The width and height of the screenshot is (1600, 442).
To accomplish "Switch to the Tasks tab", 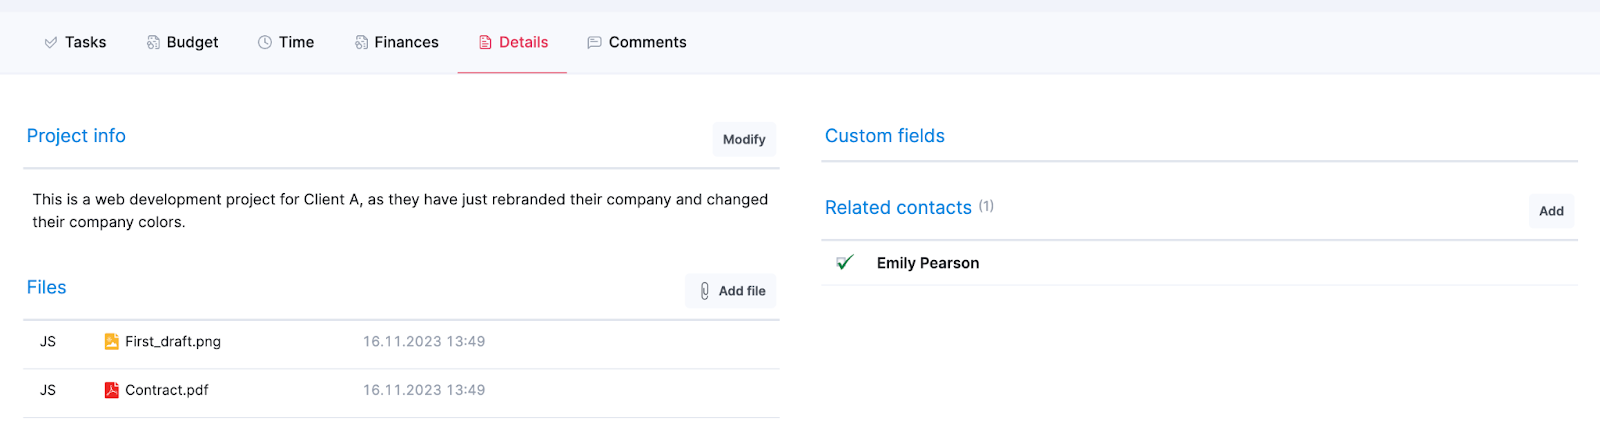I will 75,42.
